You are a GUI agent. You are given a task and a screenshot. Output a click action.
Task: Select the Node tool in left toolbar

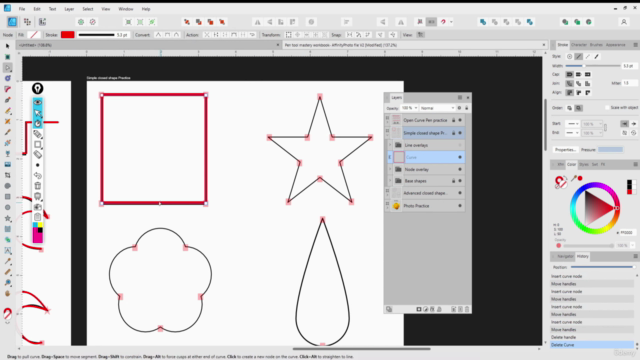click(x=7, y=67)
